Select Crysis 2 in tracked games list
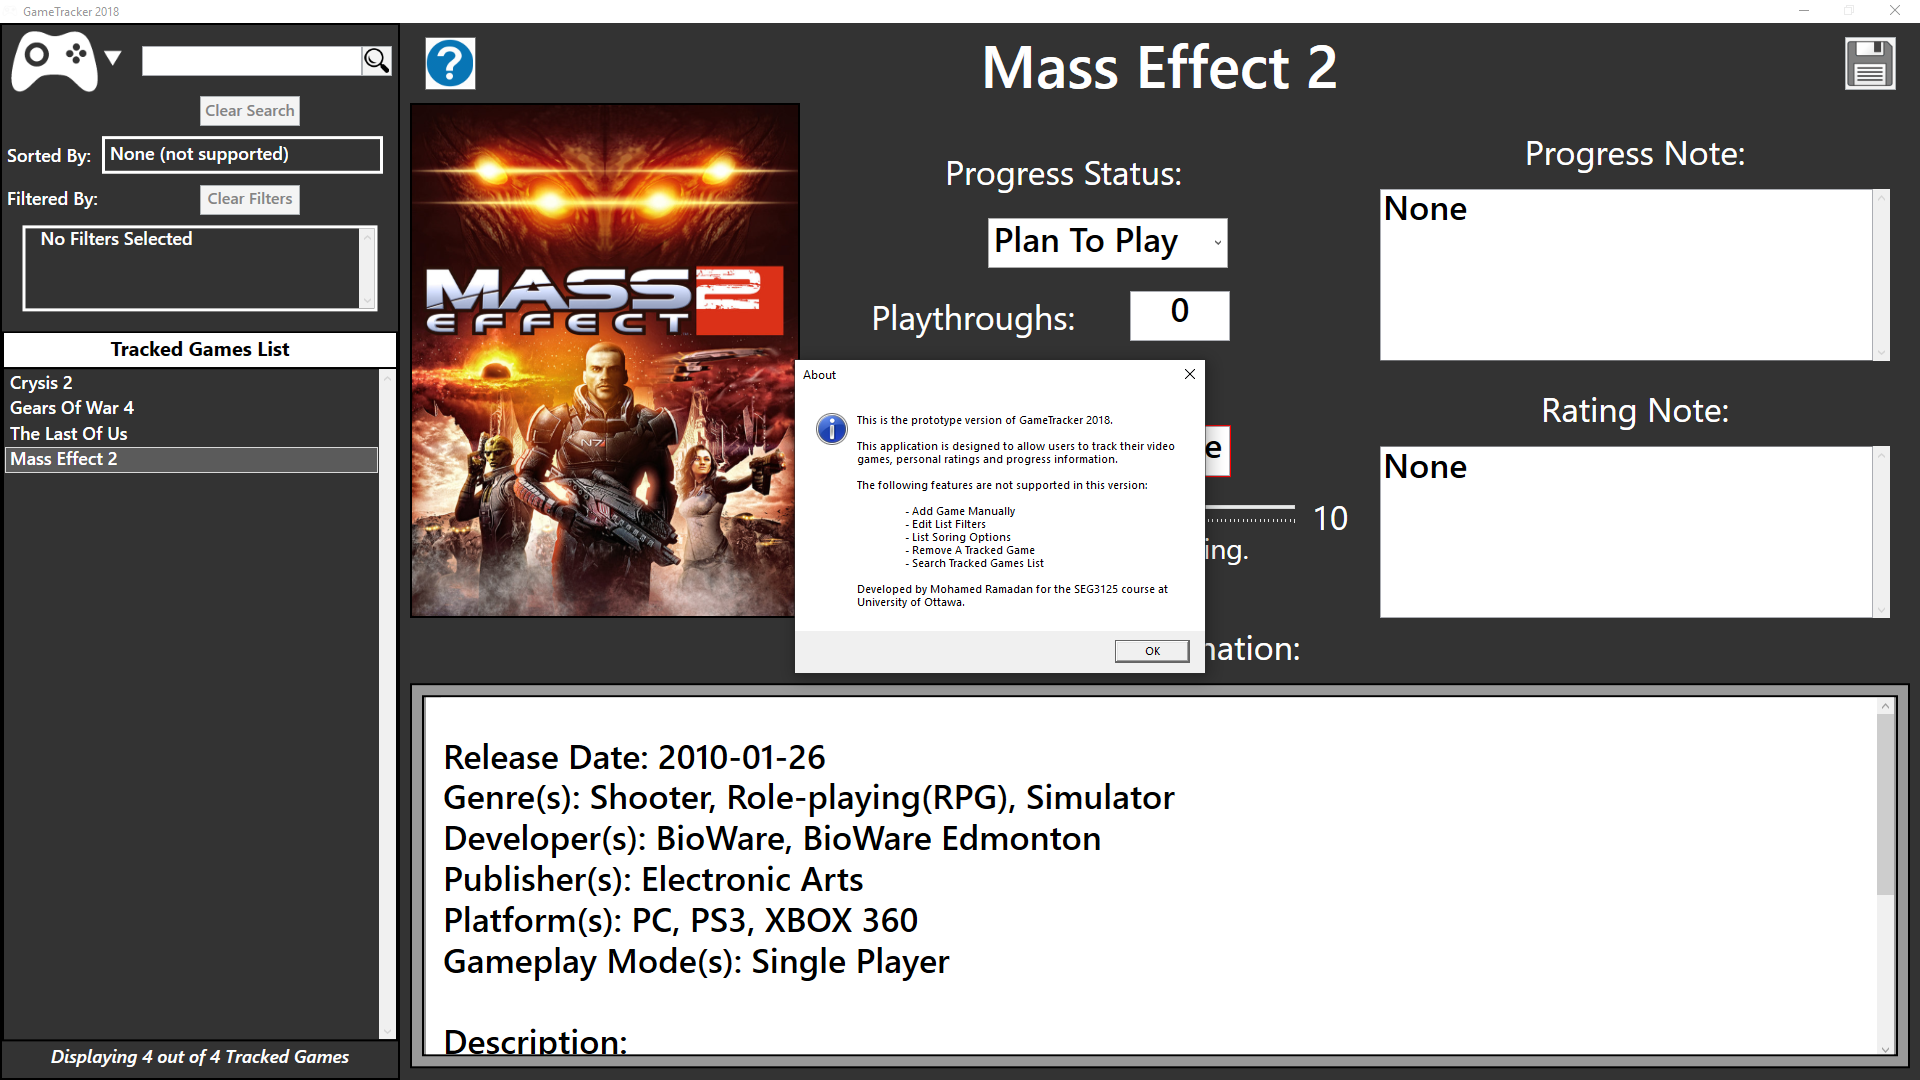Screen dimensions: 1920x1080 pos(41,383)
